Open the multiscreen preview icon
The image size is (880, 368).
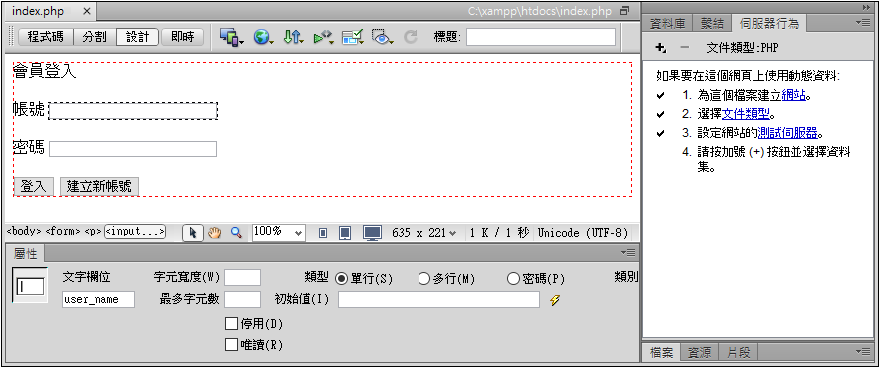231,37
